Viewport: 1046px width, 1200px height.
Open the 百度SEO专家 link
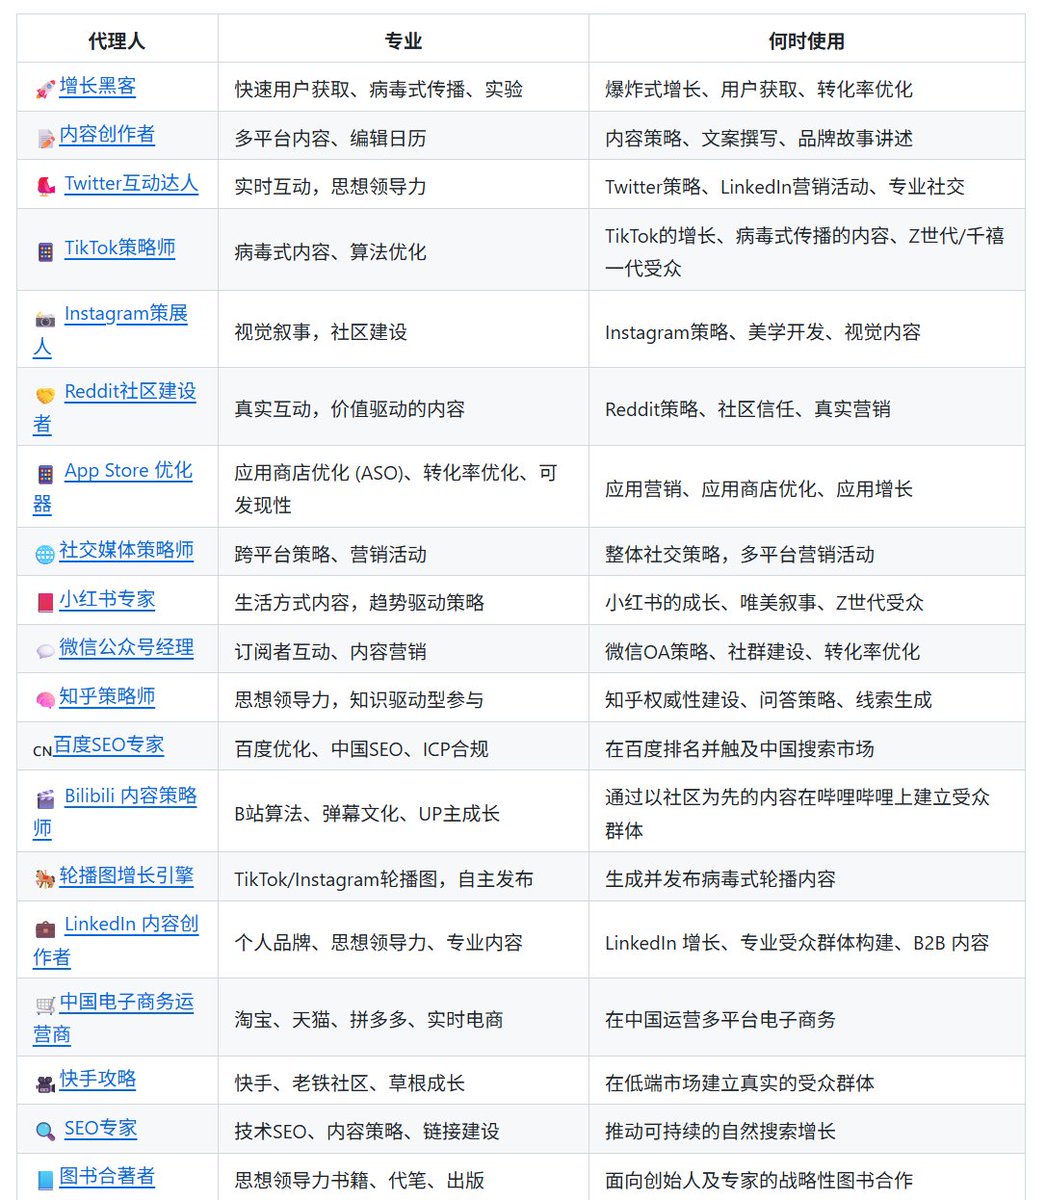(x=108, y=745)
